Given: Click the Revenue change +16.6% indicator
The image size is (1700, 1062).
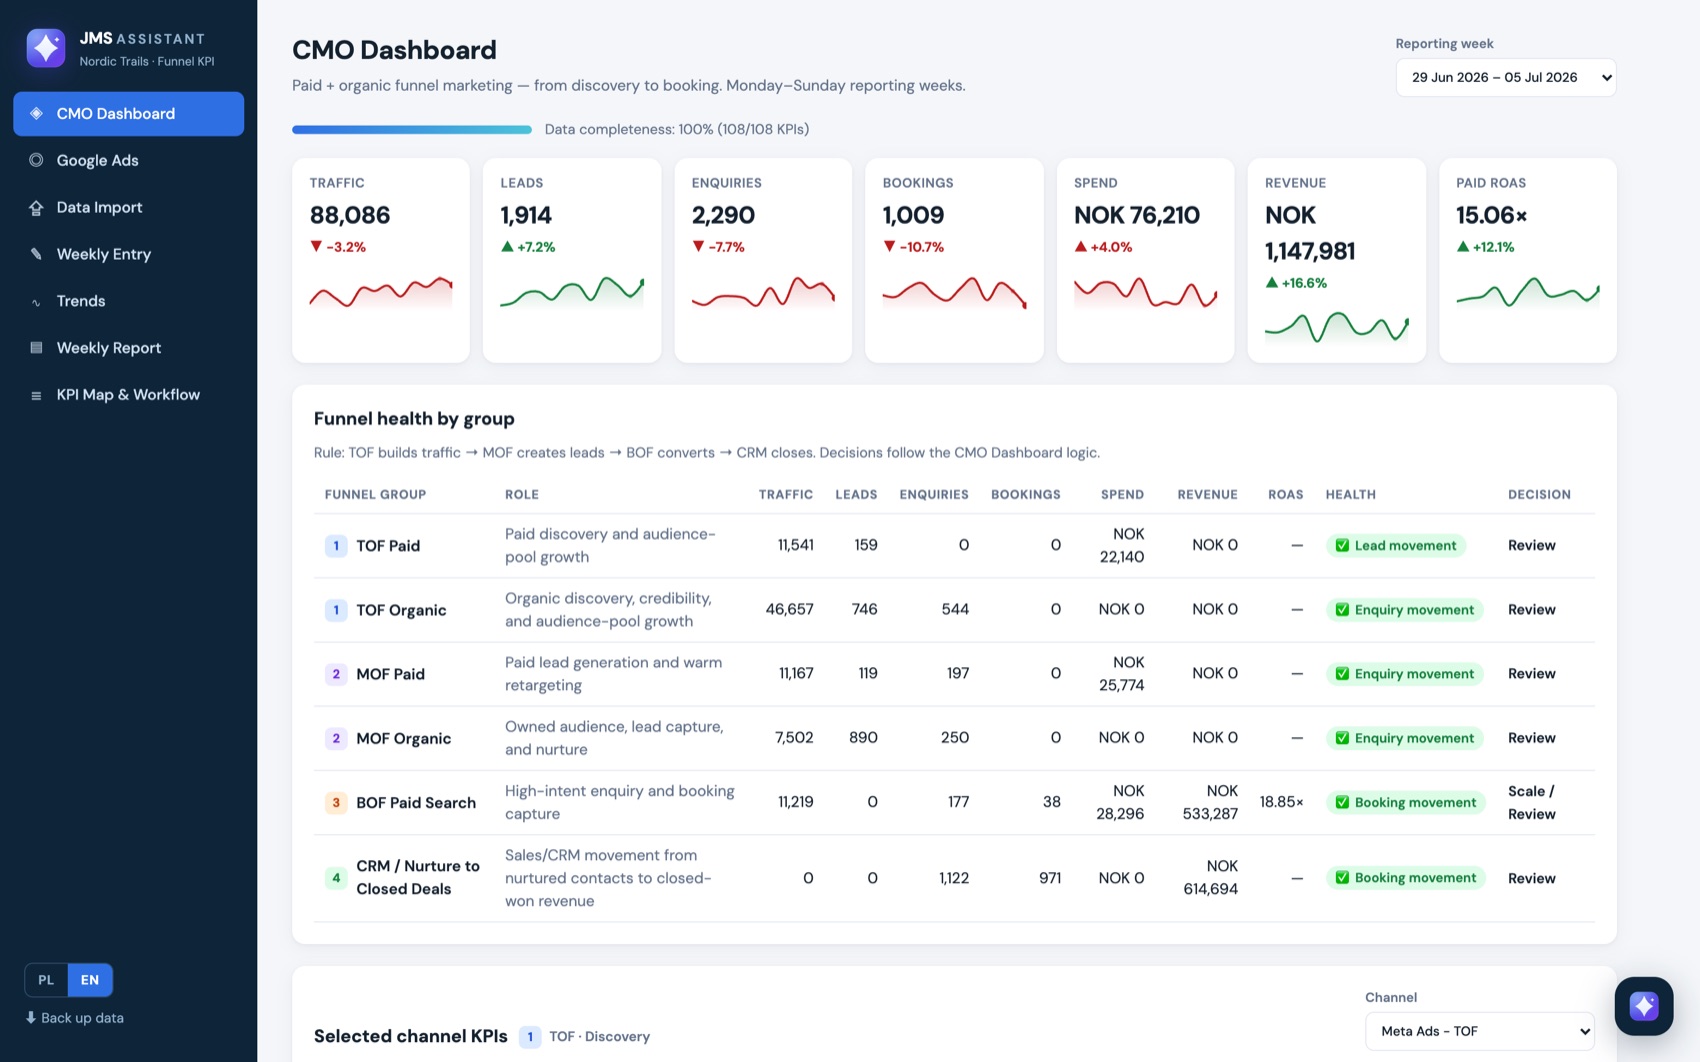Looking at the screenshot, I should [x=1296, y=283].
